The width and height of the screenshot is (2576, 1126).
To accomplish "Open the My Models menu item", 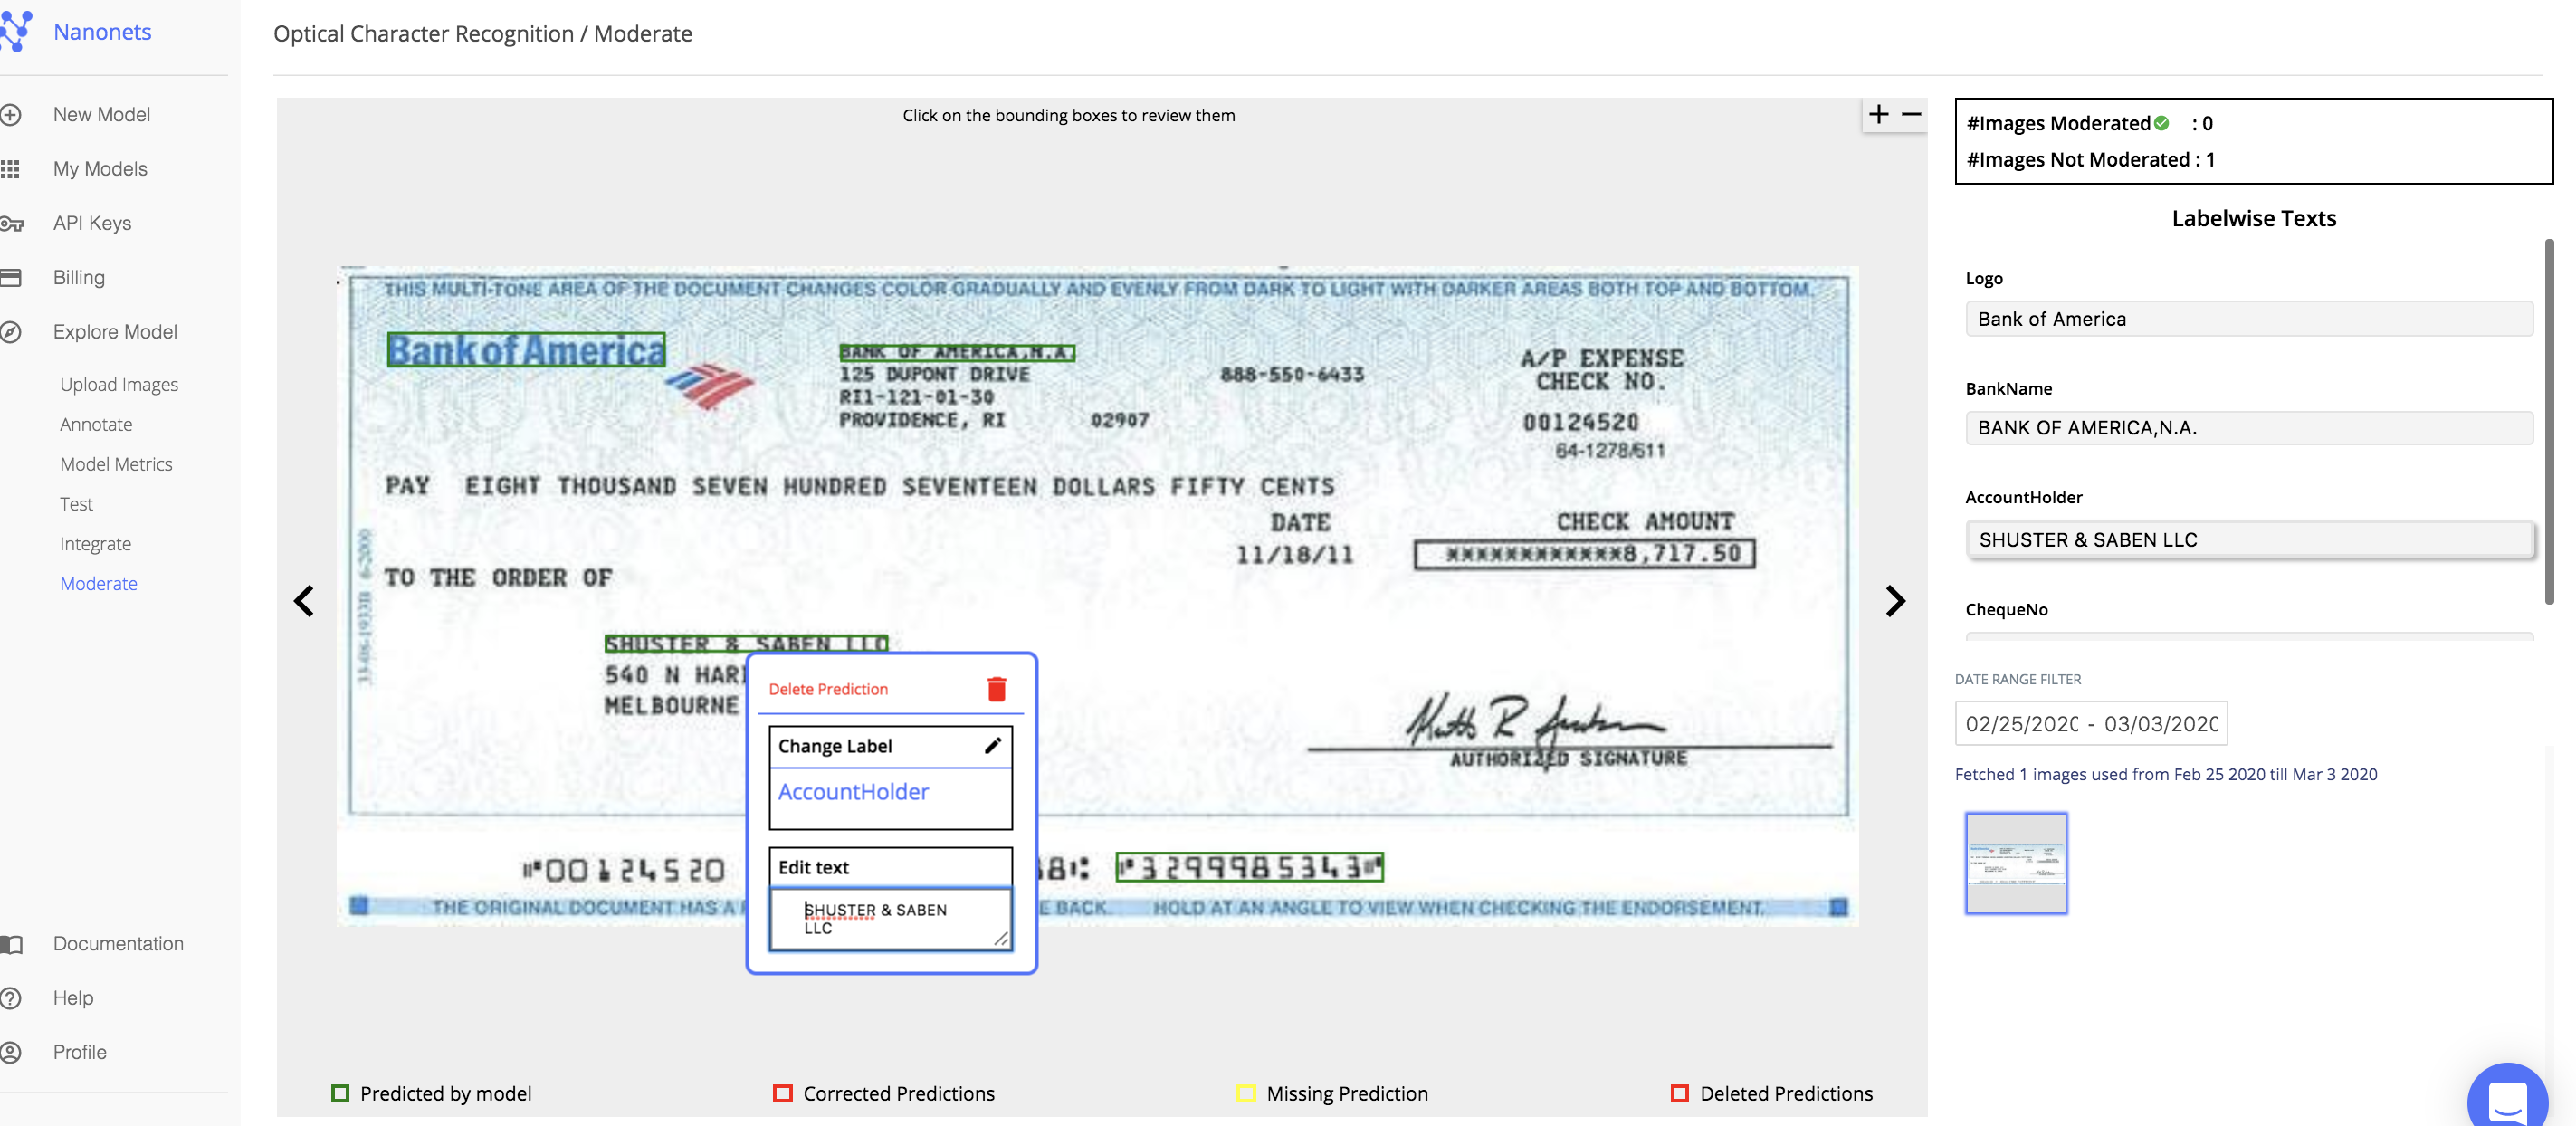I will (100, 169).
